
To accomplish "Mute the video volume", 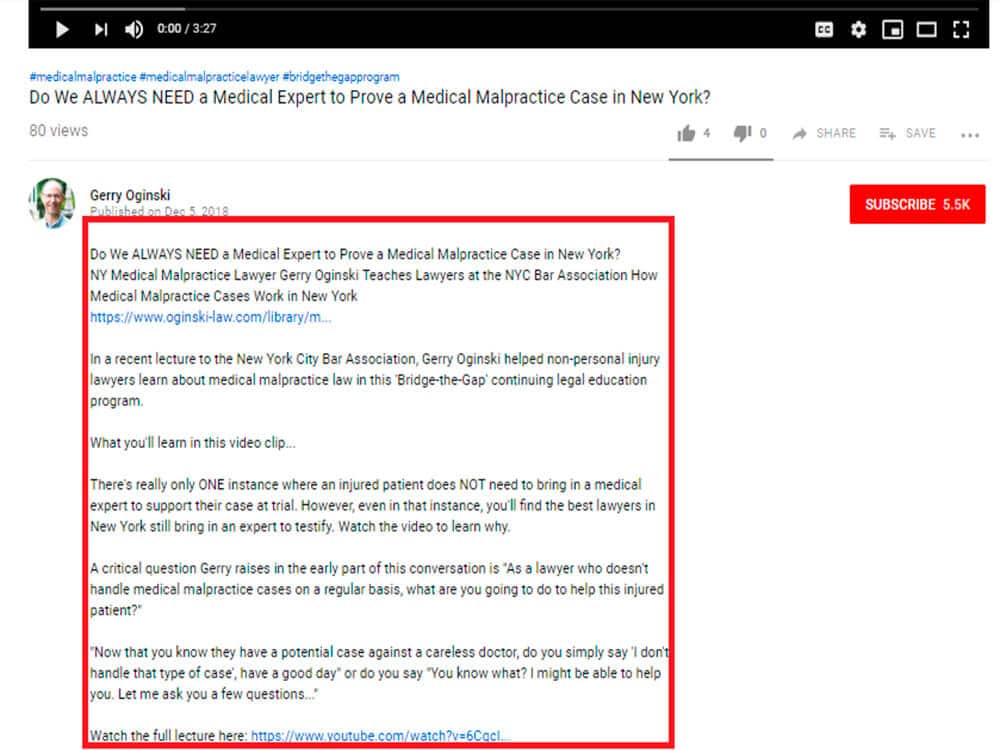I will [134, 29].
